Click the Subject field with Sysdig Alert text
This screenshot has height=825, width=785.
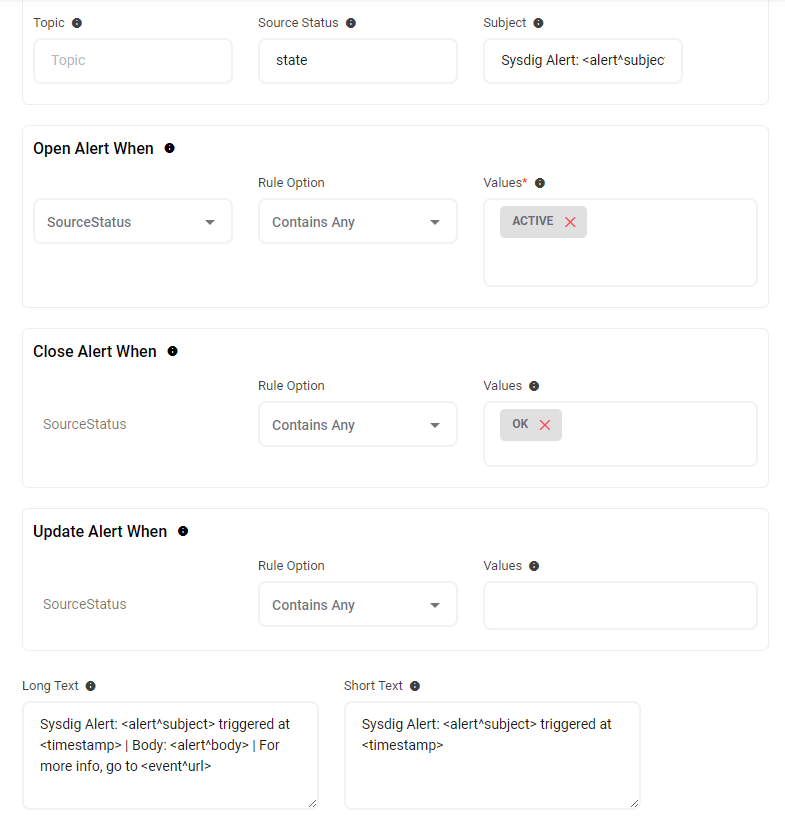coord(582,61)
